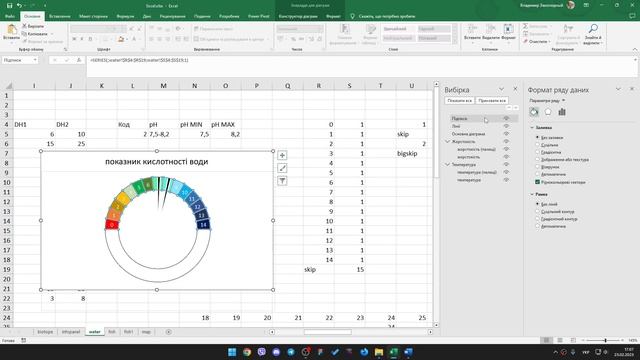The height and width of the screenshot is (360, 640).
Task: Click the Показати все button
Action: pyautogui.click(x=460, y=100)
